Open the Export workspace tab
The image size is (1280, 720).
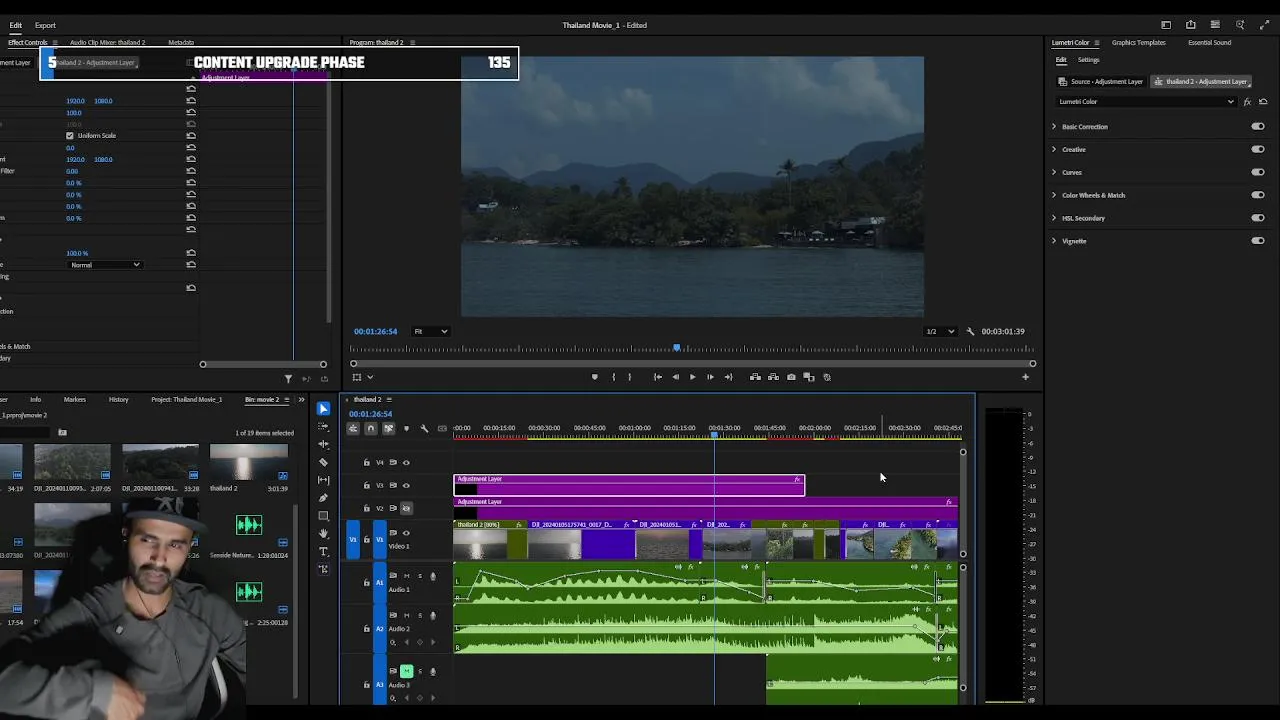pos(45,25)
